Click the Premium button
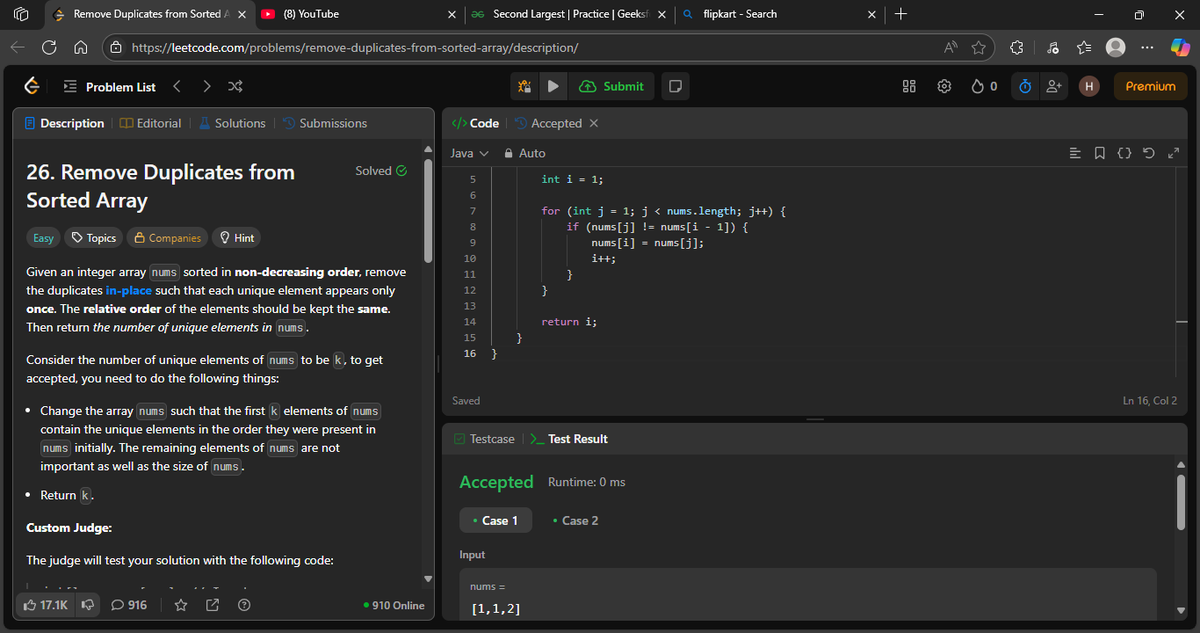Viewport: 1200px width, 633px height. [x=1150, y=87]
